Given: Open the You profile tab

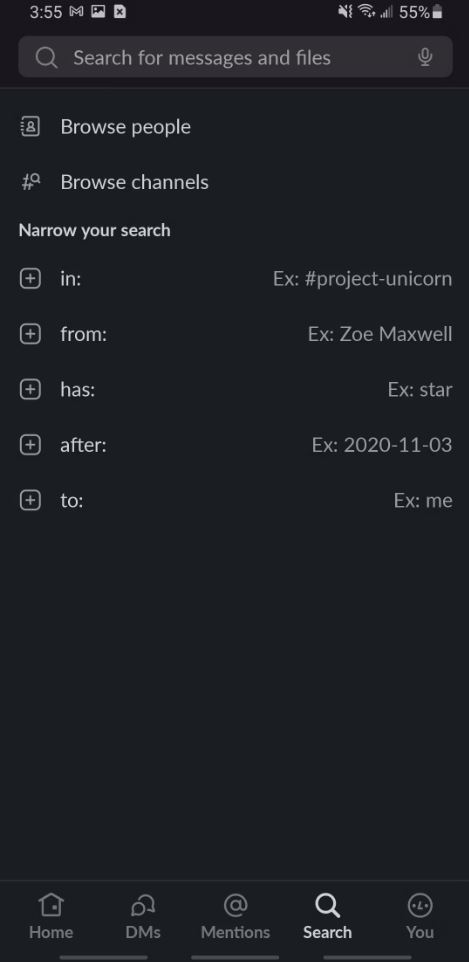Looking at the screenshot, I should (420, 917).
